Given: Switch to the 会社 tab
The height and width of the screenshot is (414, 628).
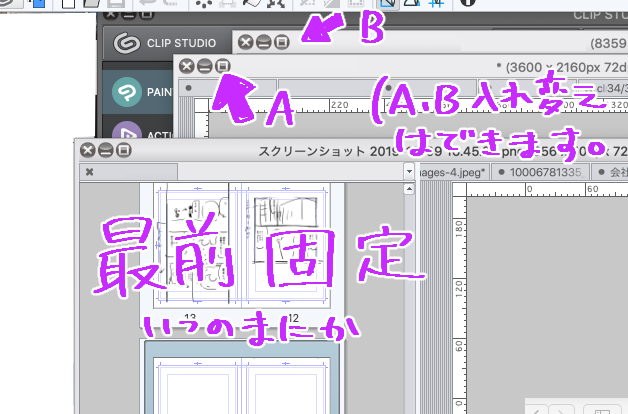Looking at the screenshot, I should point(610,172).
